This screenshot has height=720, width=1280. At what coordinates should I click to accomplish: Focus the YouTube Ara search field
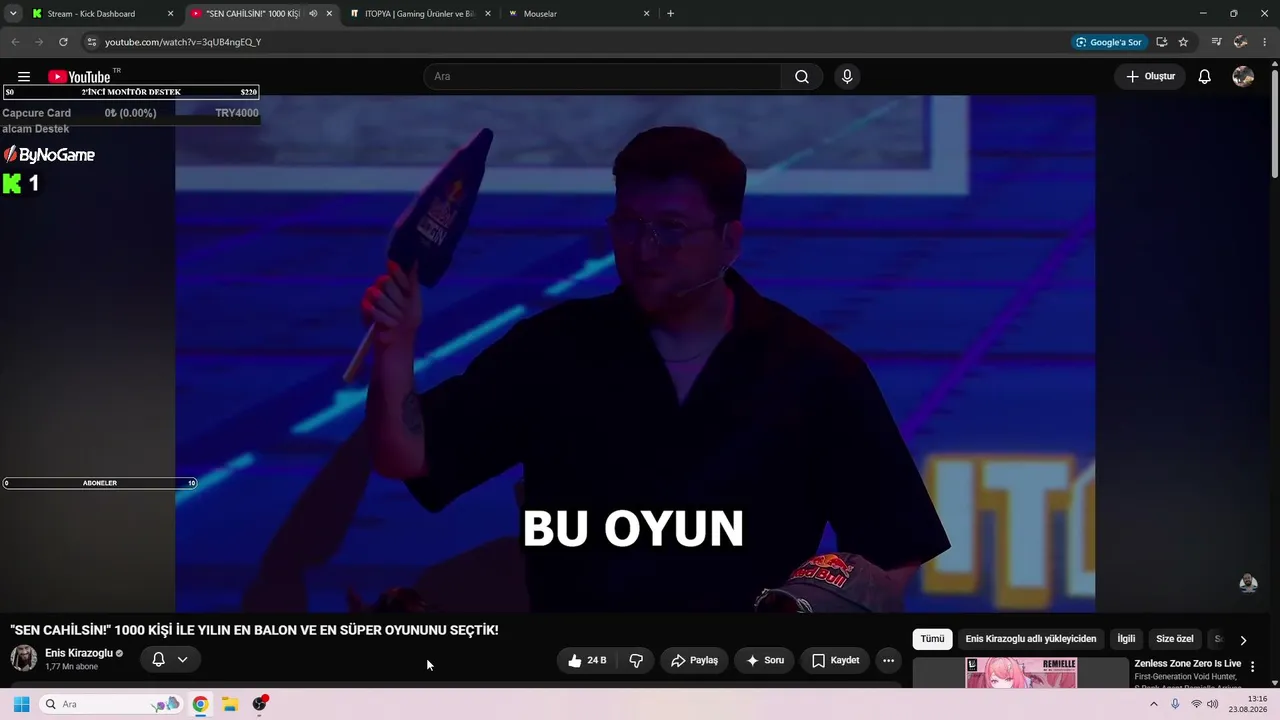pyautogui.click(x=603, y=77)
